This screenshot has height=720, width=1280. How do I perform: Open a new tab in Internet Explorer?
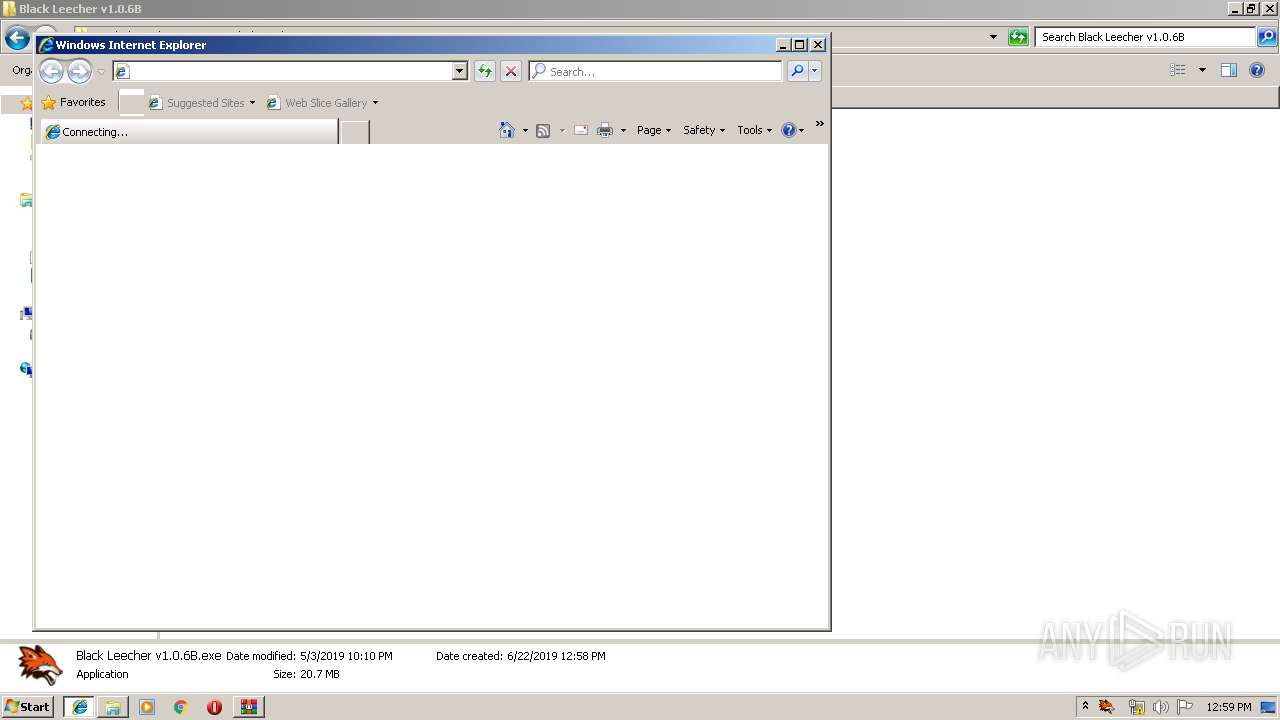click(355, 132)
